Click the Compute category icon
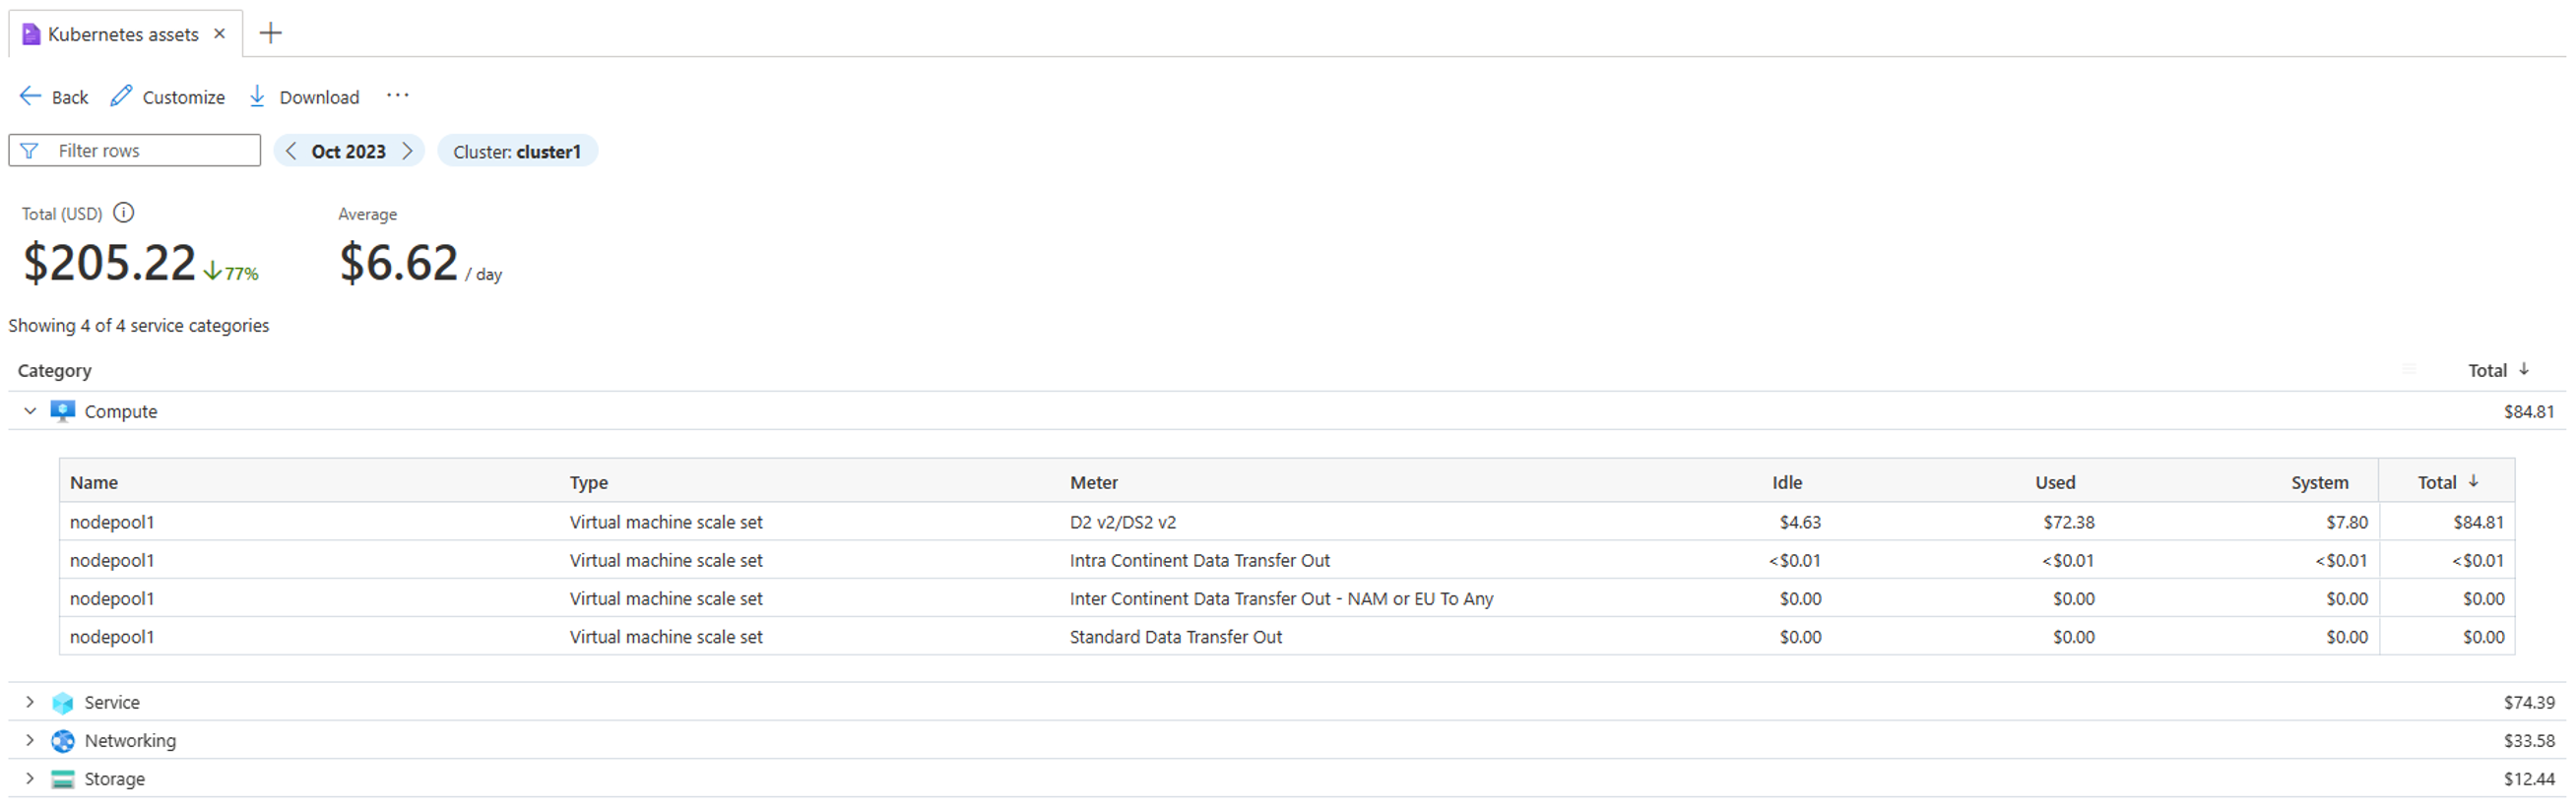This screenshot has width=2576, height=808. click(62, 411)
